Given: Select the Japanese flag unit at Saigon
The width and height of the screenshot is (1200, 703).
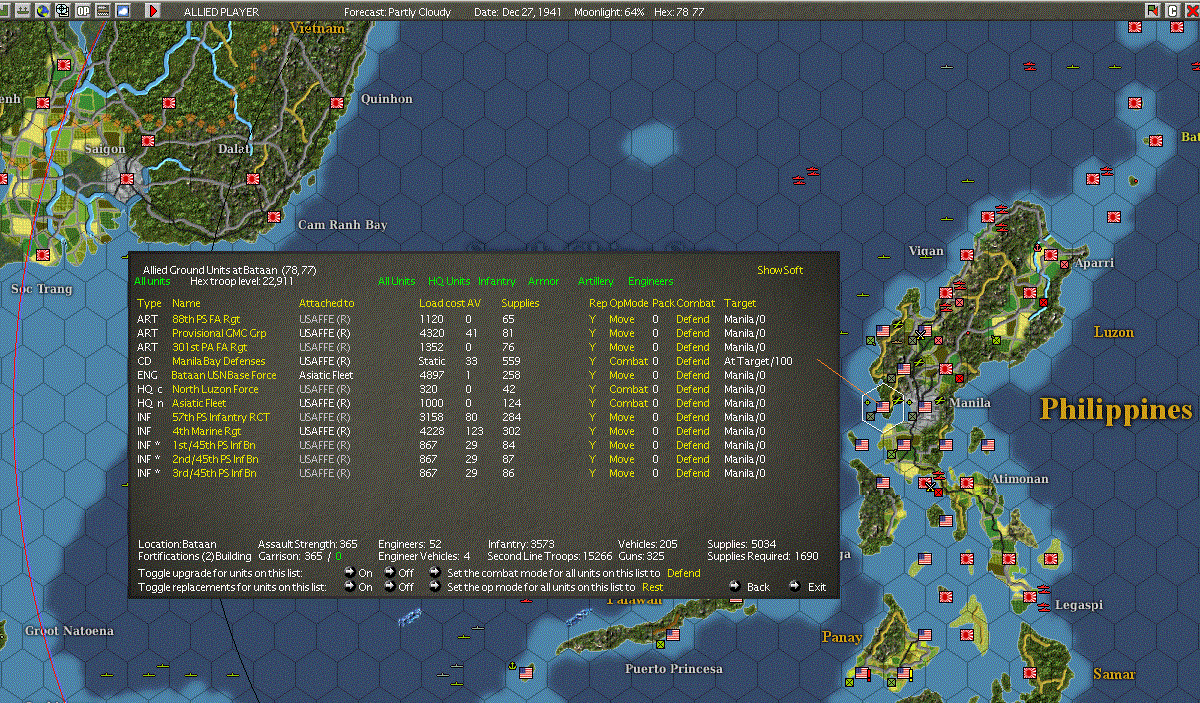Looking at the screenshot, I should click(x=127, y=179).
